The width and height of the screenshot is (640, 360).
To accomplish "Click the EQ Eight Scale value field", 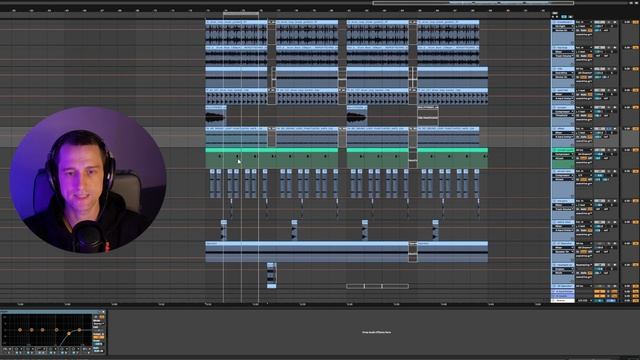I will pos(98,344).
